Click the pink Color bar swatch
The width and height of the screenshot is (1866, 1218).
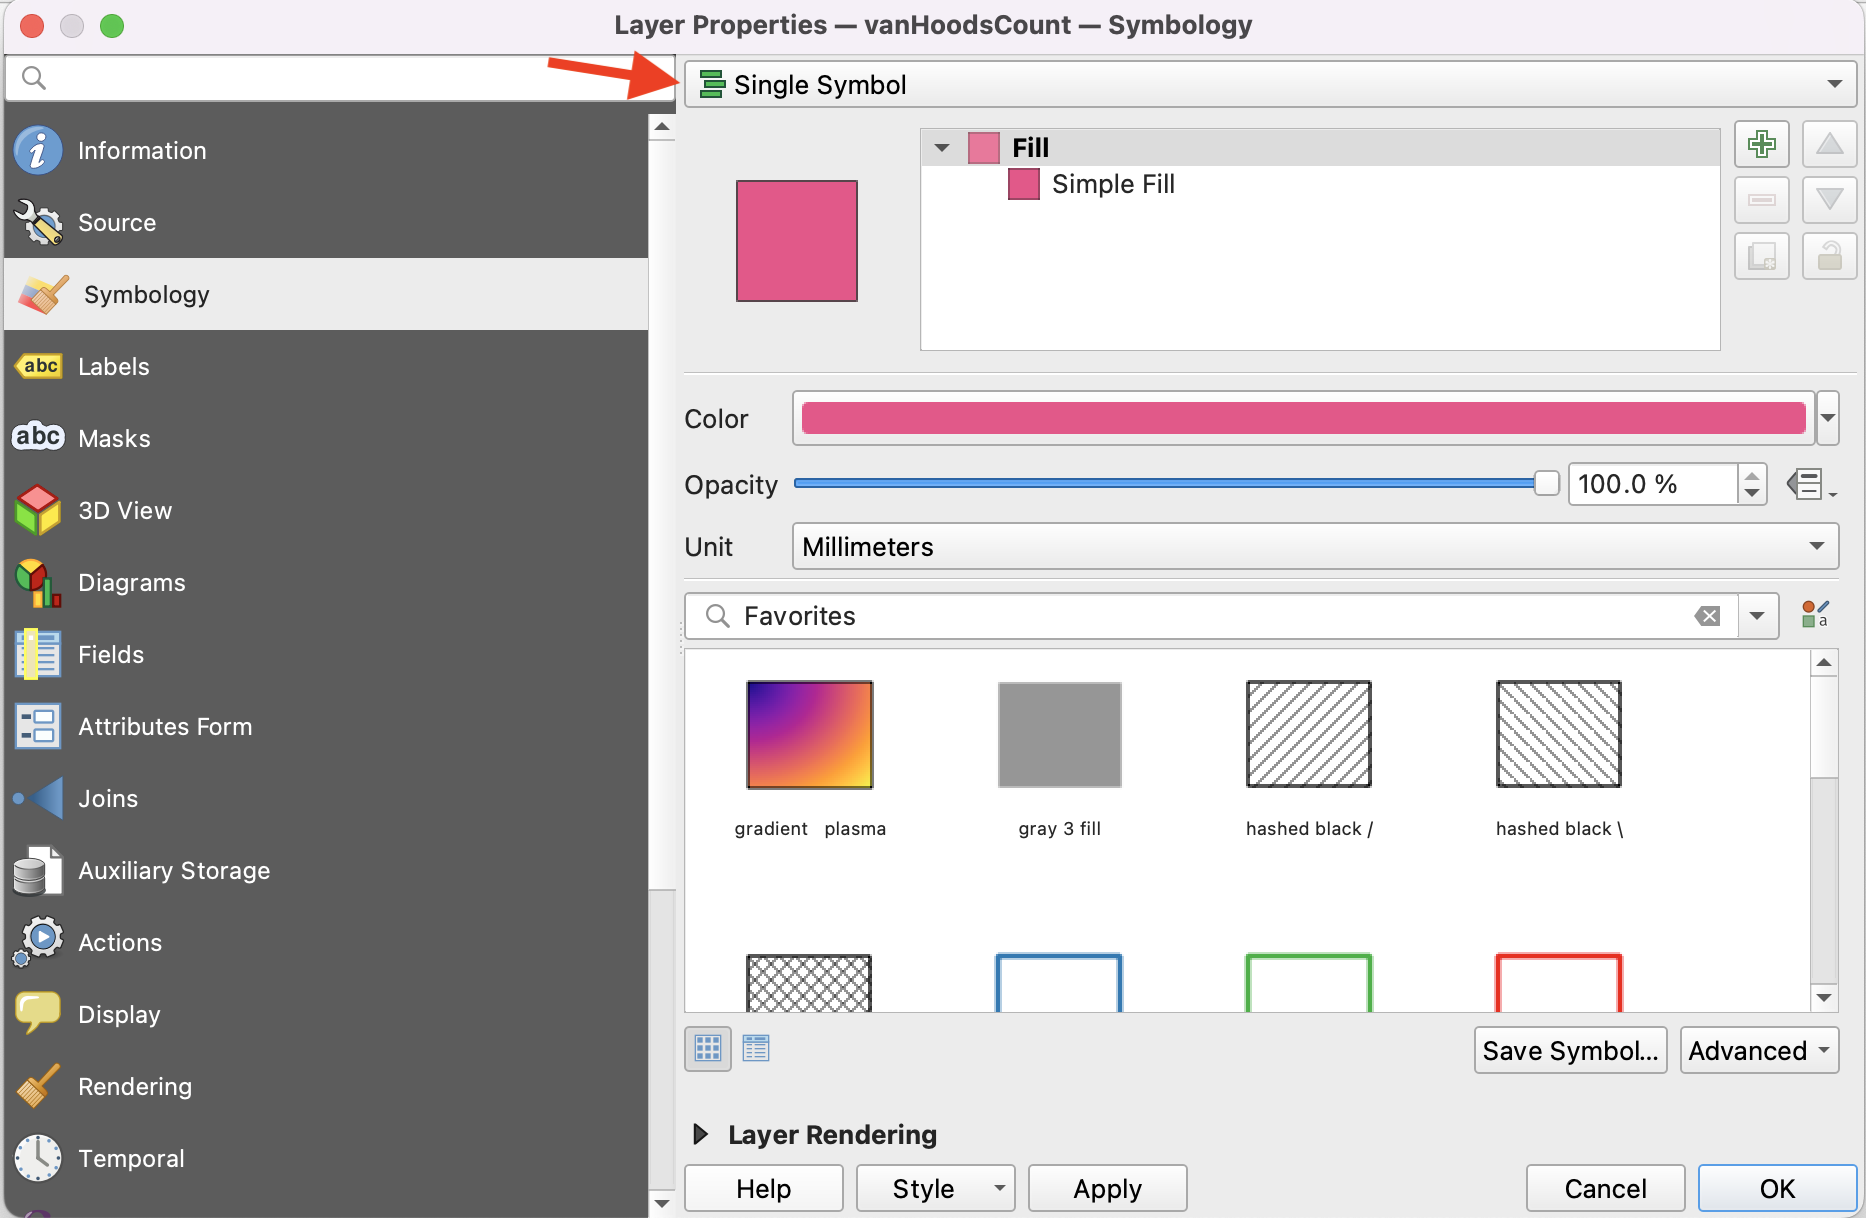[x=1302, y=418]
